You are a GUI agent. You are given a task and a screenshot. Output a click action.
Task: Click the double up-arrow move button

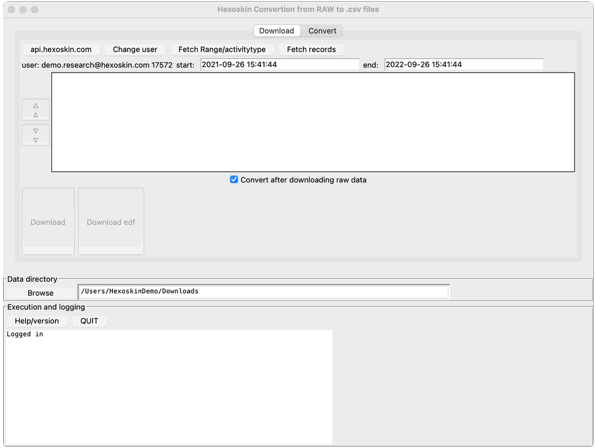click(36, 110)
